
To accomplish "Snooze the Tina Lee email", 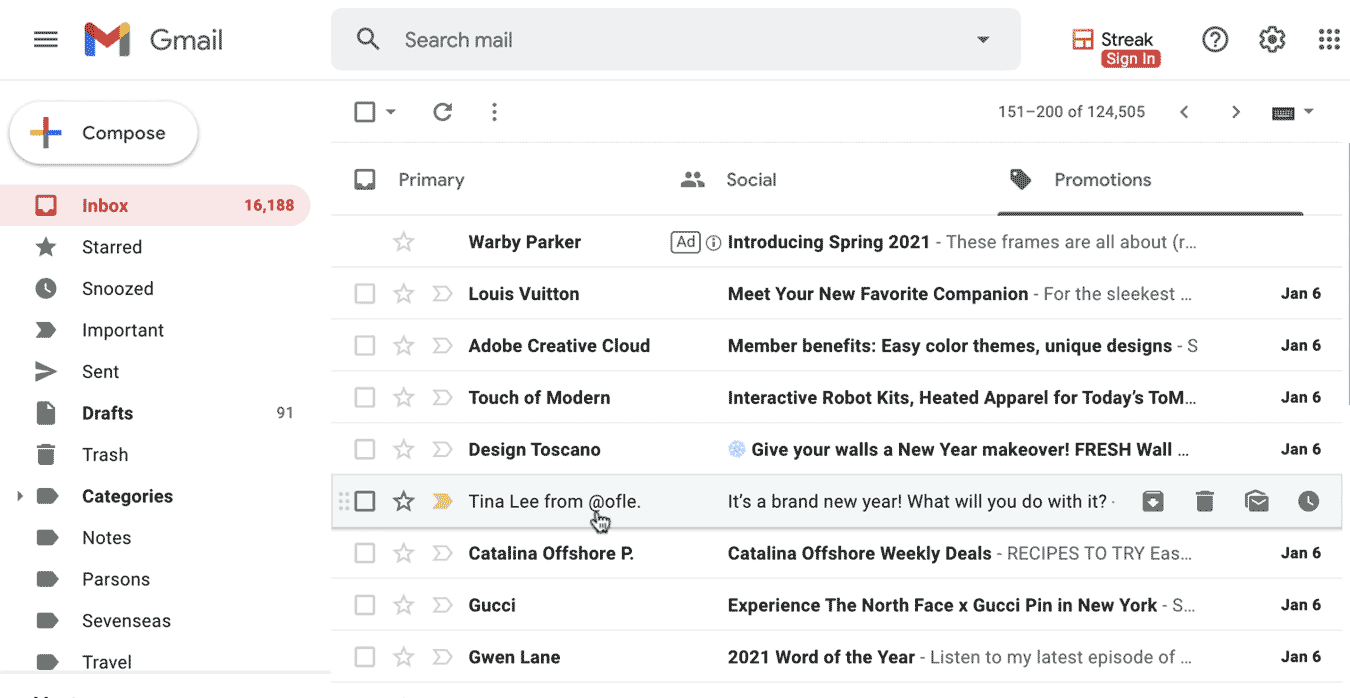I will click(x=1309, y=501).
